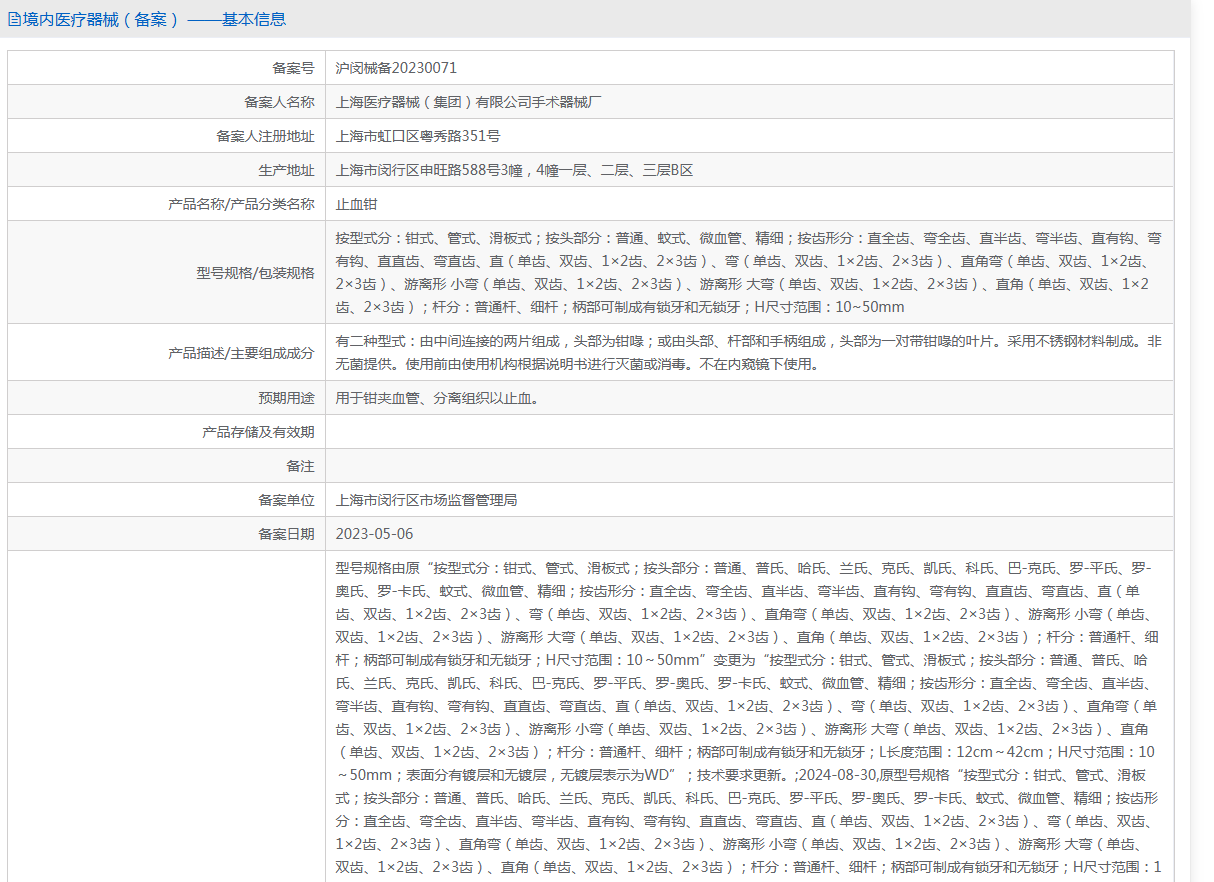The width and height of the screenshot is (1214, 882).
Task: Select filing date 2023-05-06
Action: tap(374, 534)
